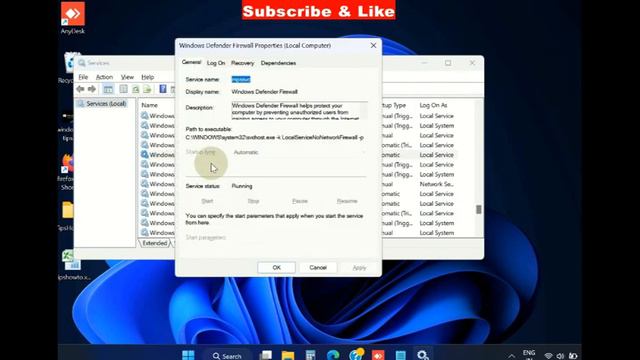Image resolution: width=640 pixels, height=360 pixels.
Task: Toggle Show/Hide Console Tree toolbar icon
Action: tap(108, 89)
